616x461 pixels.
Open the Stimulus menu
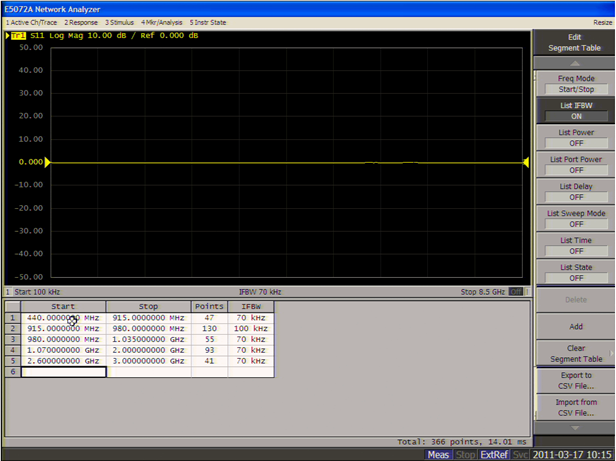pos(119,22)
